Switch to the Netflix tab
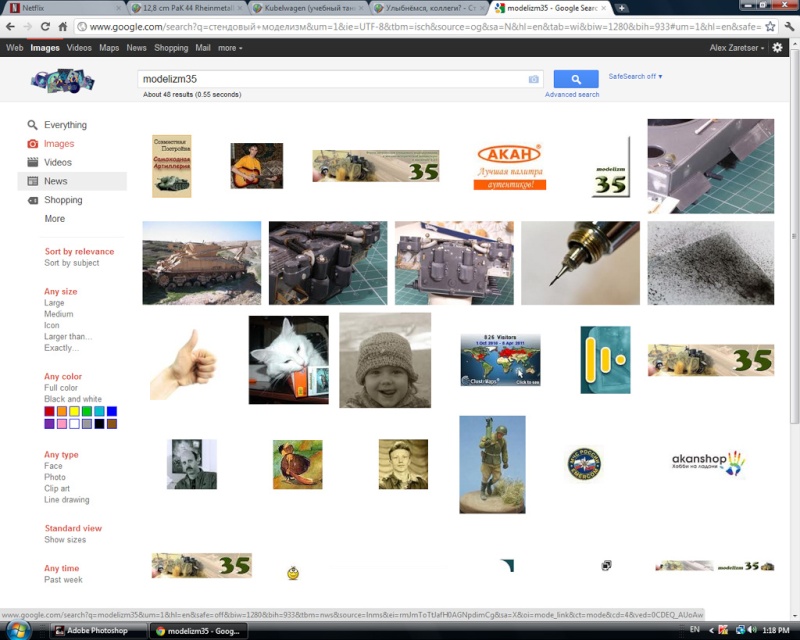Image resolution: width=800 pixels, height=640 pixels. point(65,8)
